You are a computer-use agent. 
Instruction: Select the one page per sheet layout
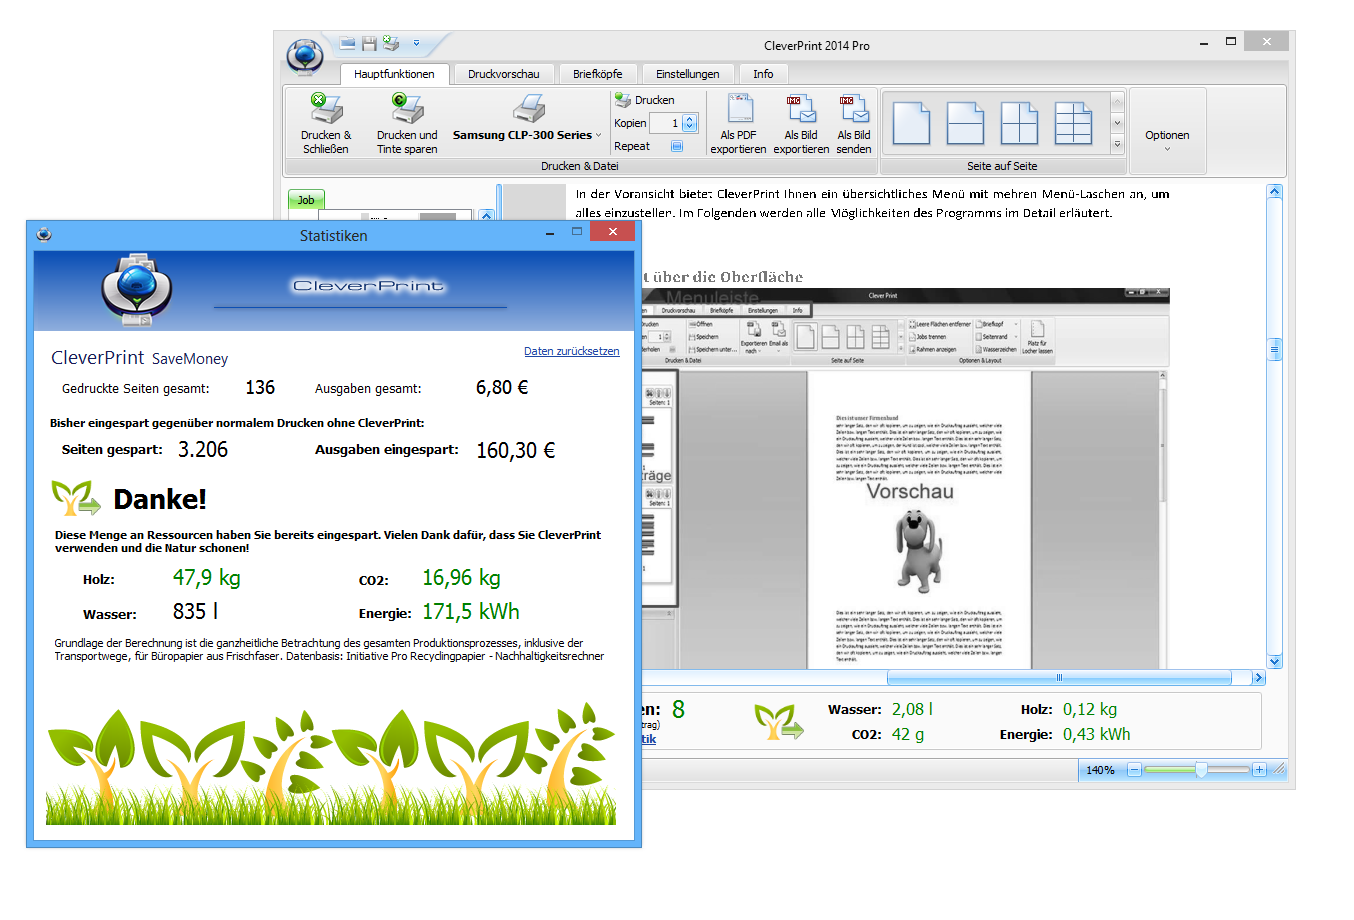912,124
